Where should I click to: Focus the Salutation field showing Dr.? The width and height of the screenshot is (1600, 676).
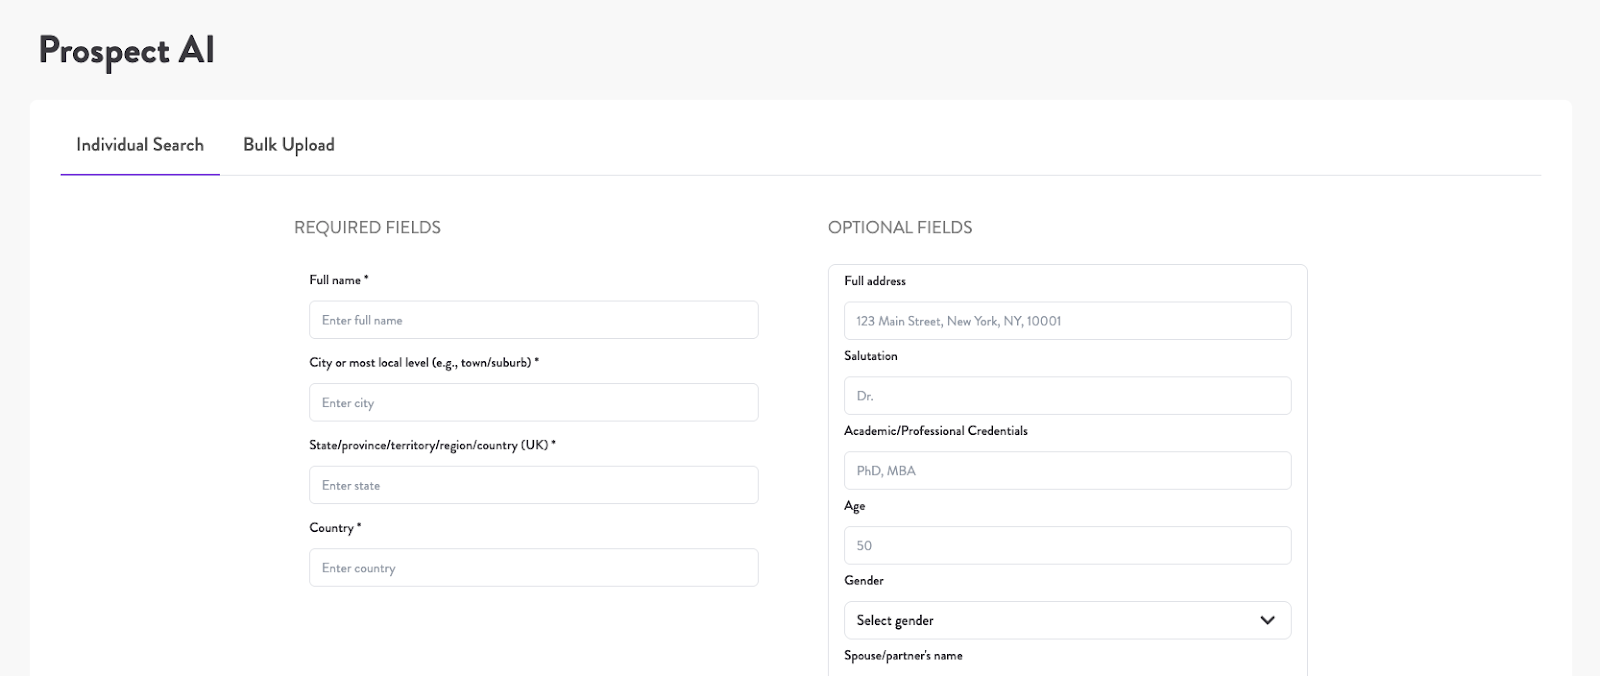(x=1067, y=396)
